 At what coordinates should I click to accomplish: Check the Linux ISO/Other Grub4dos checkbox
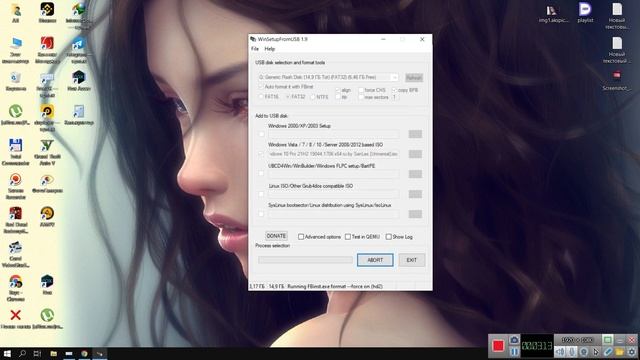[261, 194]
